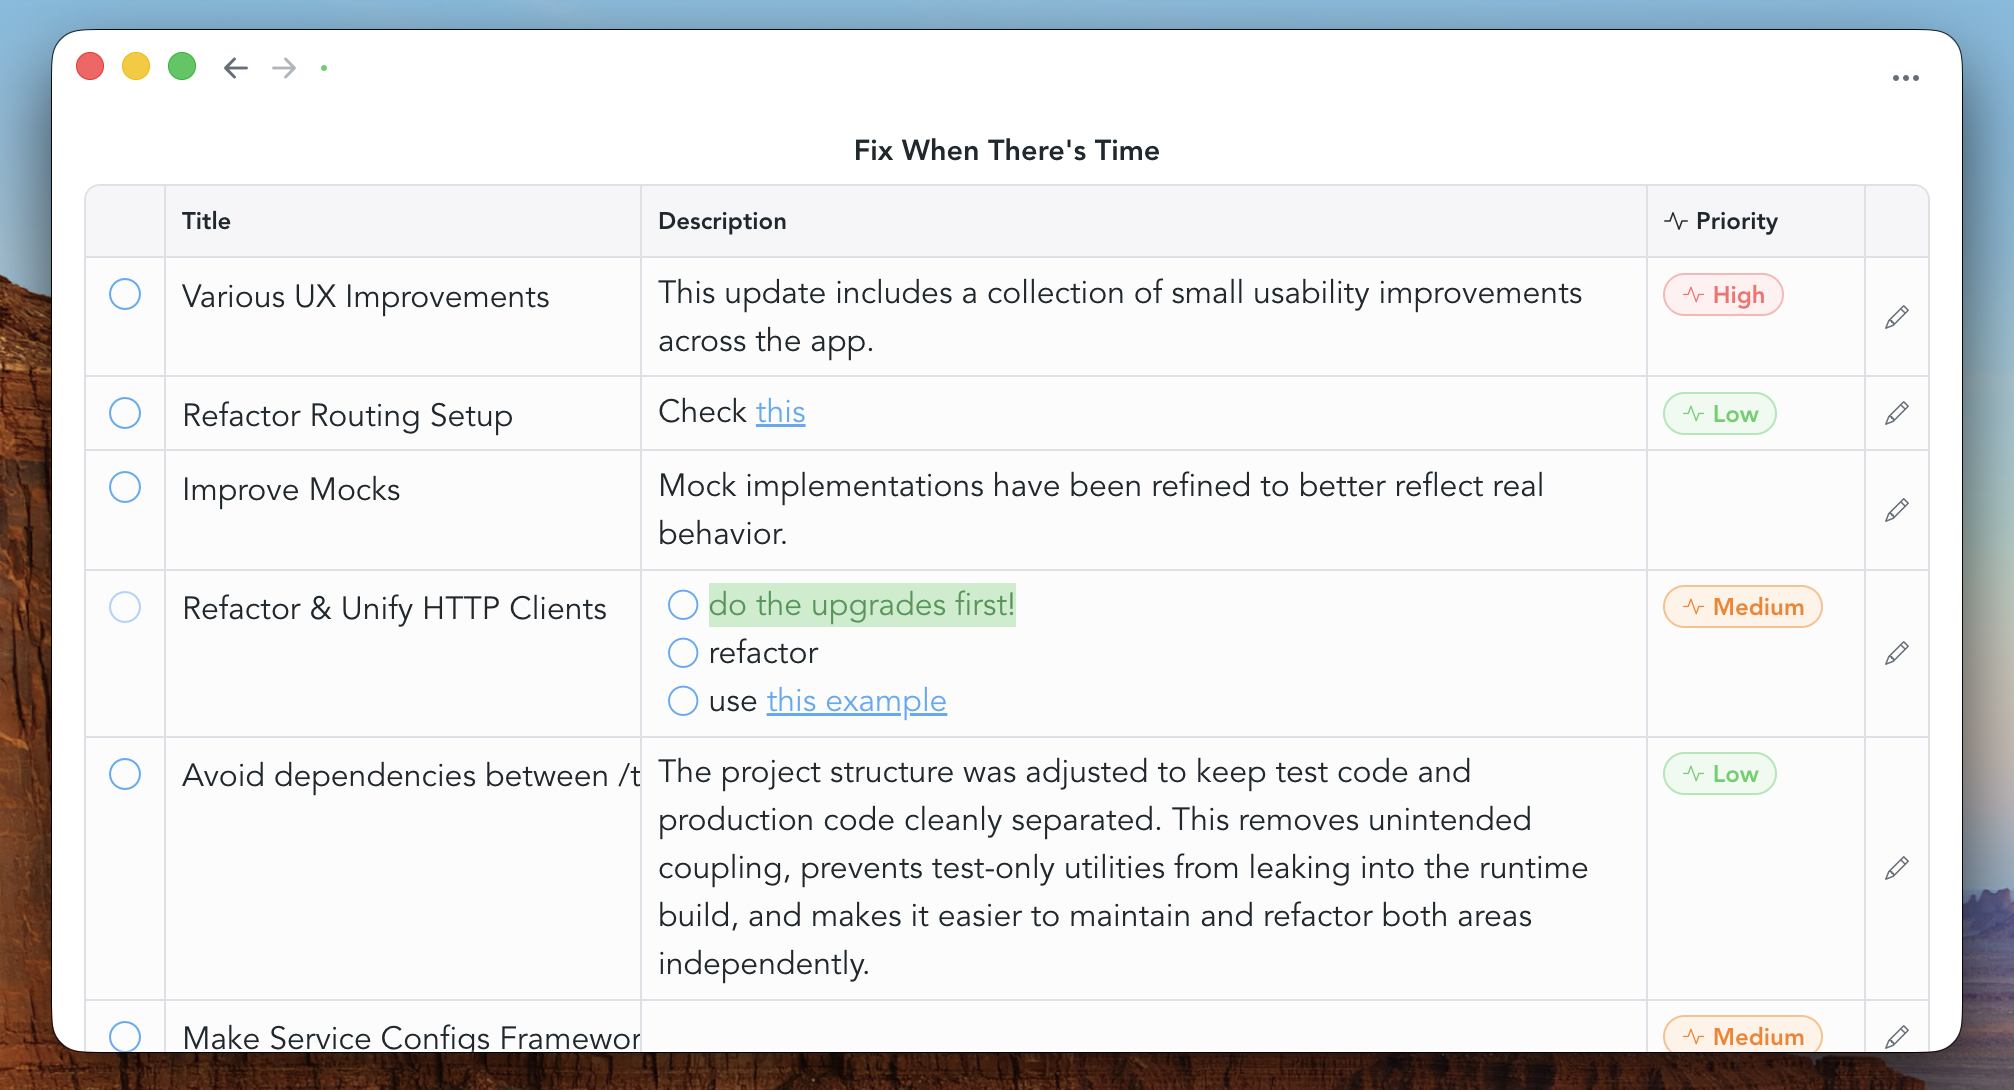Click pencil icon for Refactor Routing Setup
The height and width of the screenshot is (1090, 2014).
tap(1896, 413)
